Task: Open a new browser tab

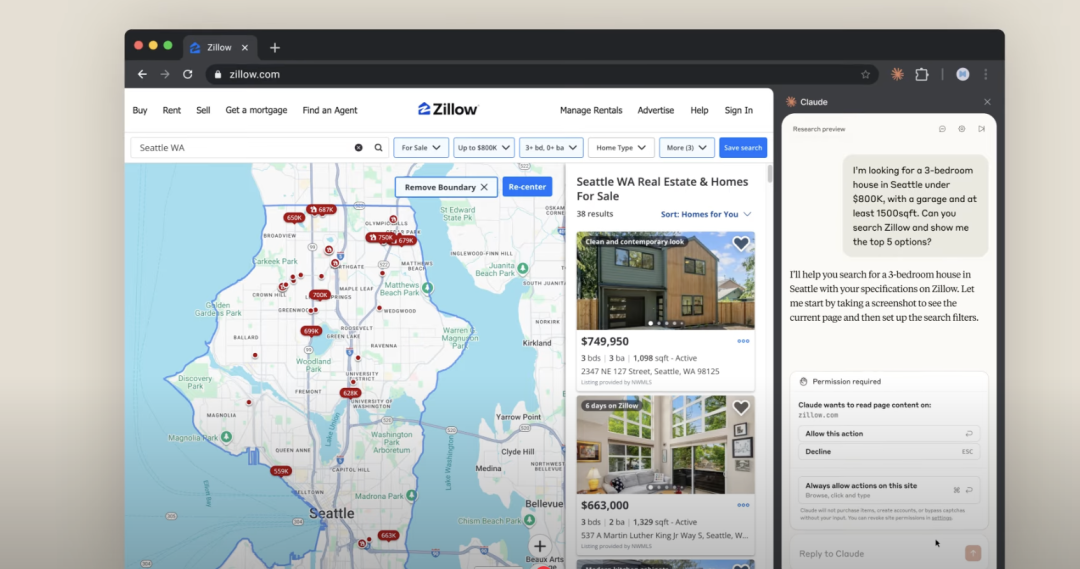Action: [275, 48]
